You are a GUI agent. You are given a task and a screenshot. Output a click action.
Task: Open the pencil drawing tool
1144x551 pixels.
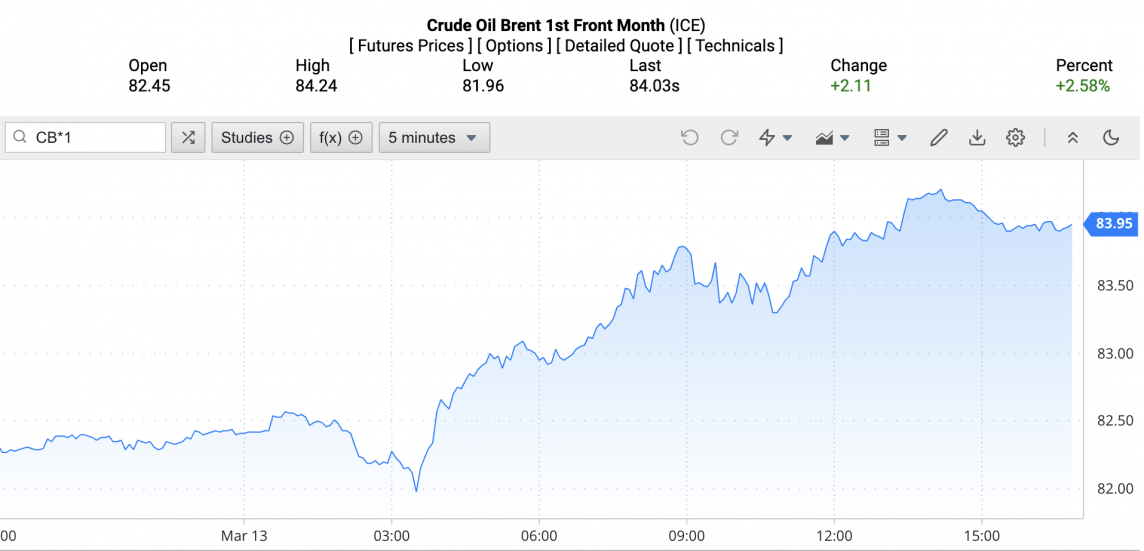938,138
